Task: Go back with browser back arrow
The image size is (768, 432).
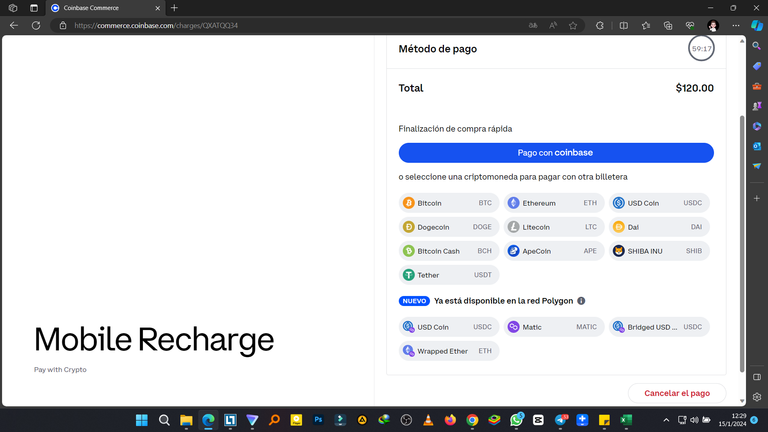Action: 14,25
